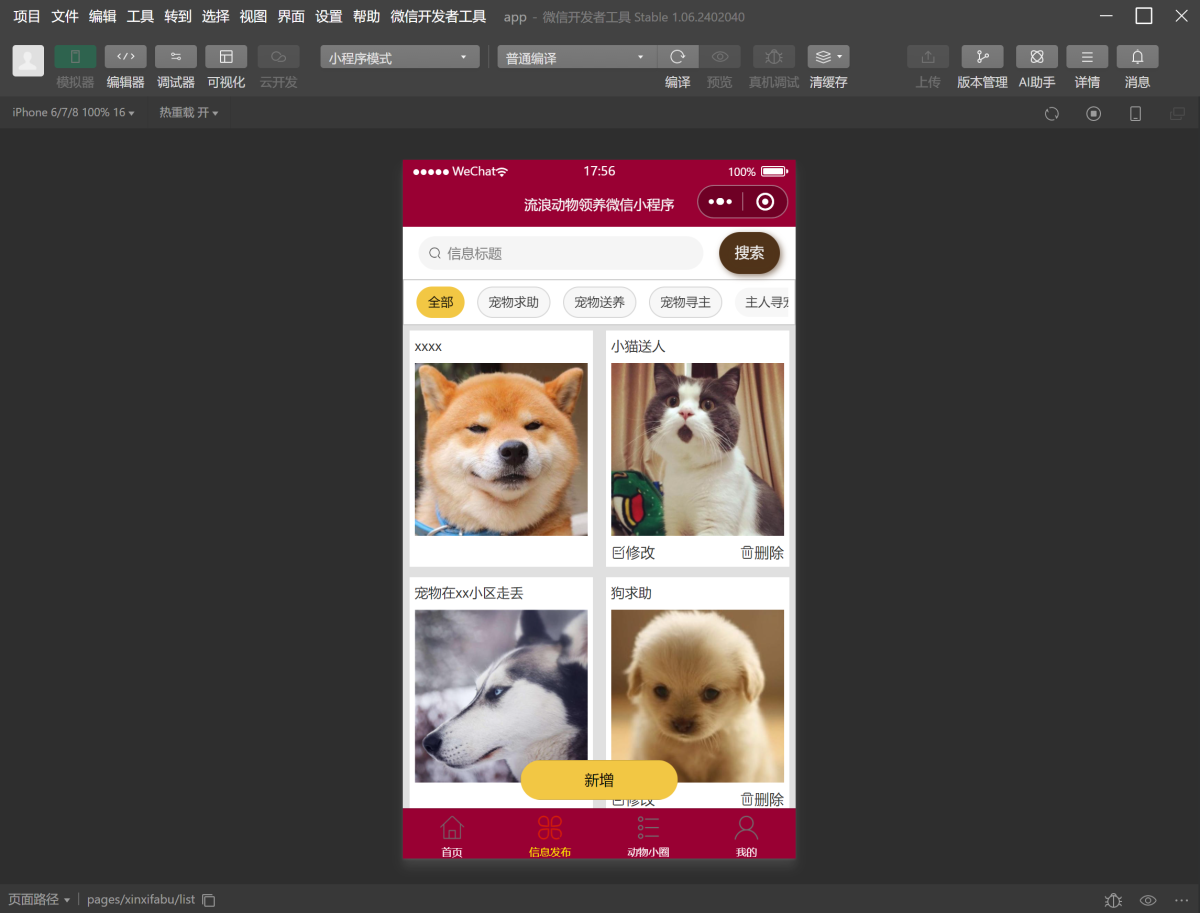Toggle the debugger panel button
The image size is (1200, 913).
point(176,57)
